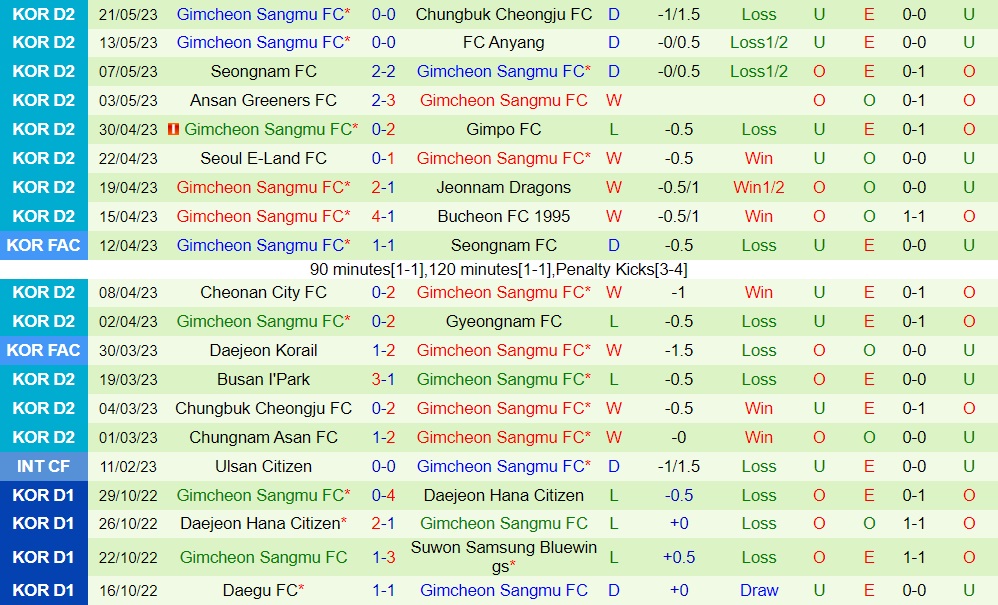Select the Ulsan Citizen team name
The height and width of the screenshot is (605, 998).
coord(263,466)
